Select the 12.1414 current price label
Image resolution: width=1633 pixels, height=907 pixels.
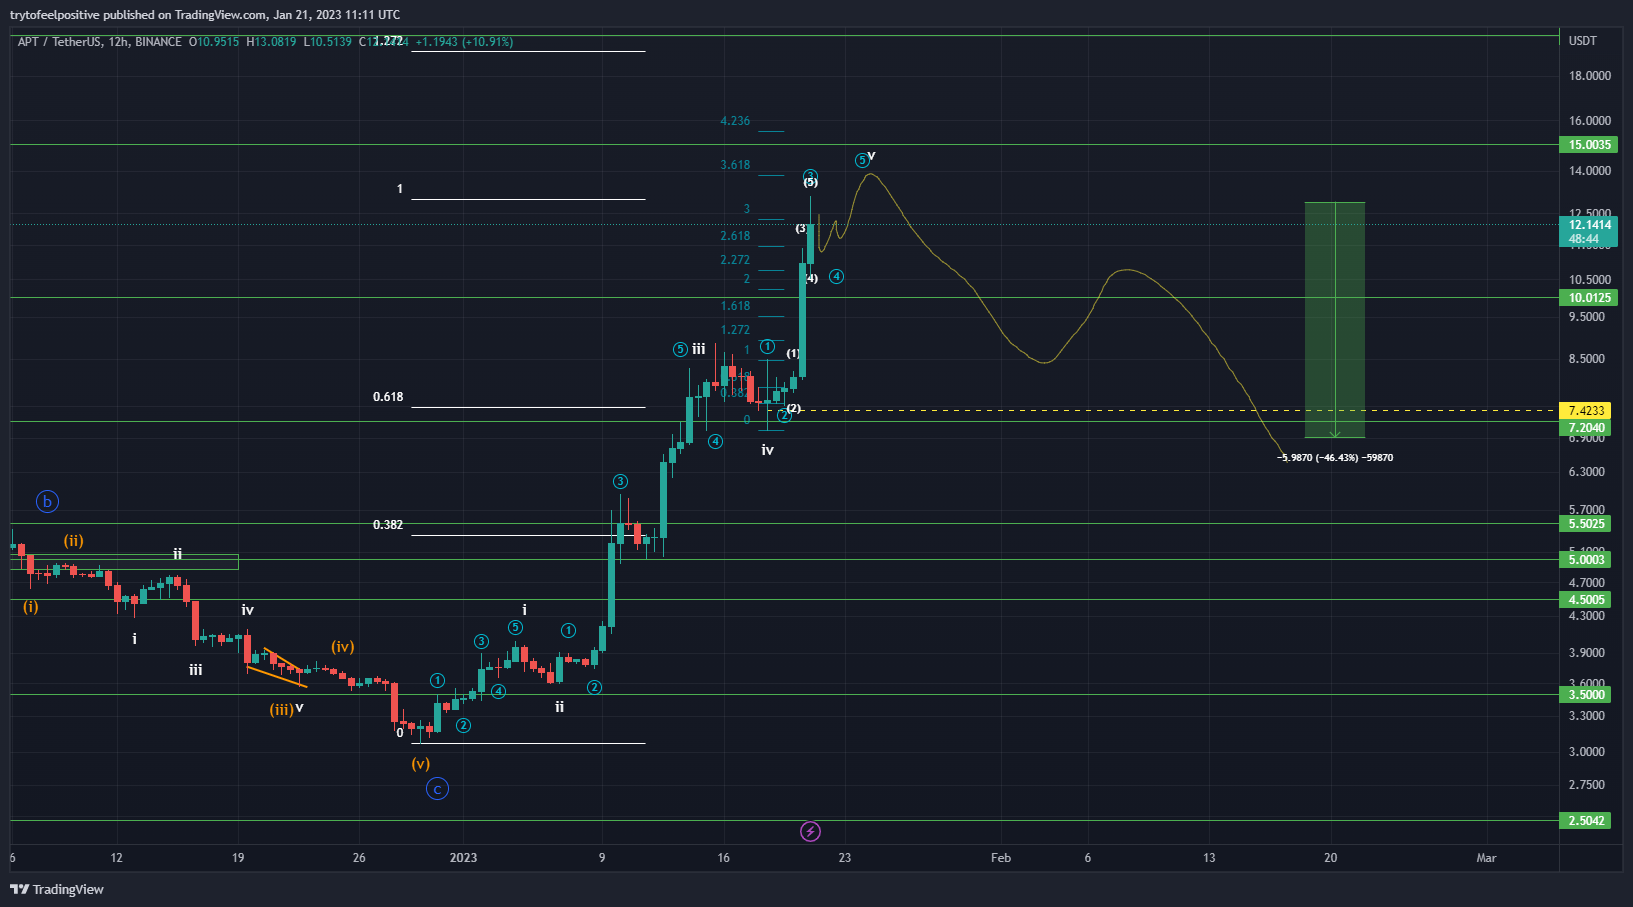point(1589,232)
